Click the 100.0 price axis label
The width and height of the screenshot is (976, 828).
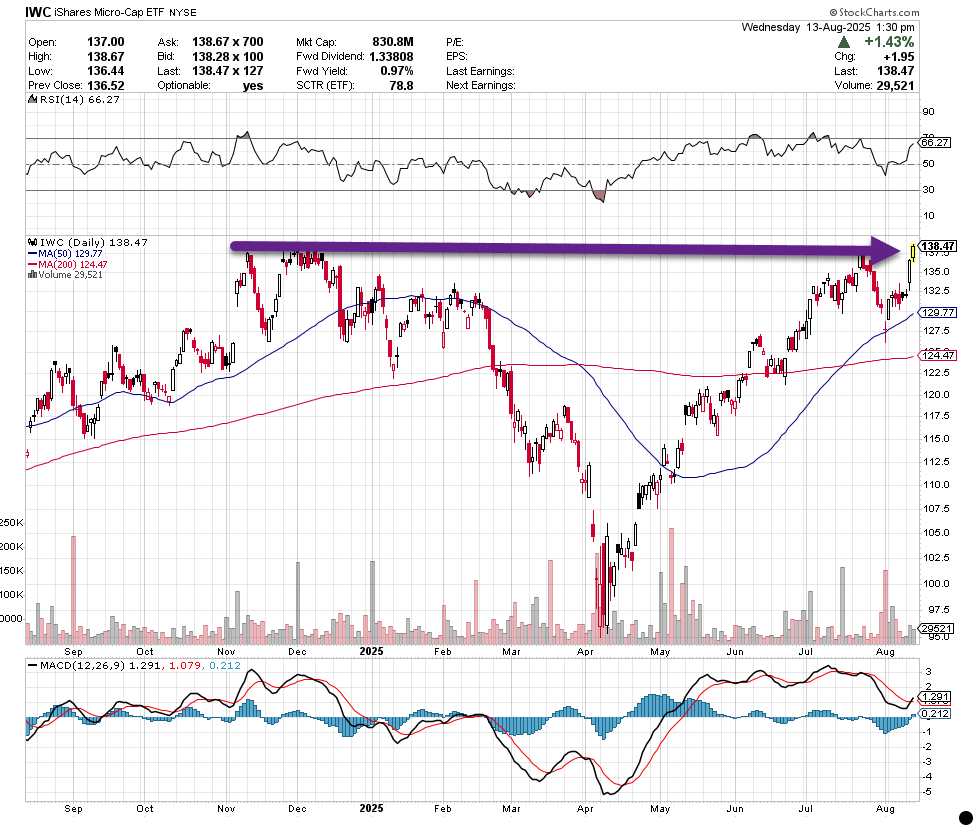936,583
